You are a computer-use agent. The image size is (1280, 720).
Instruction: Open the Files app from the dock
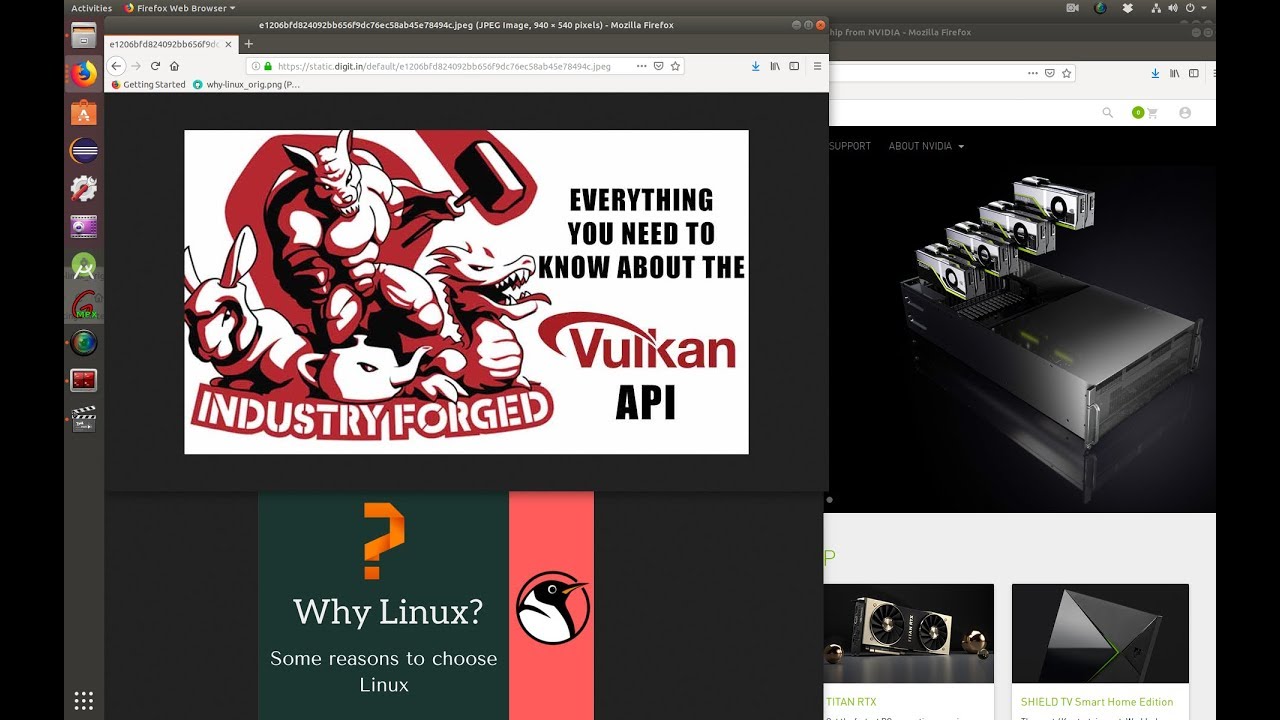point(84,36)
